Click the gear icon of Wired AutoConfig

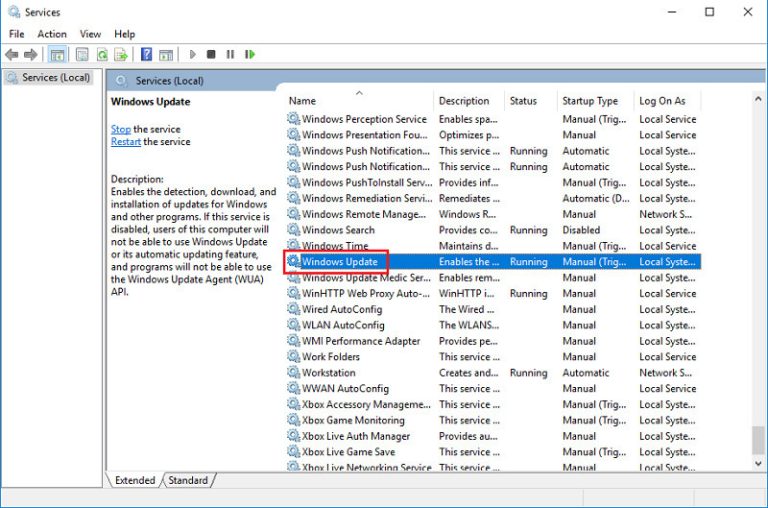coord(293,309)
